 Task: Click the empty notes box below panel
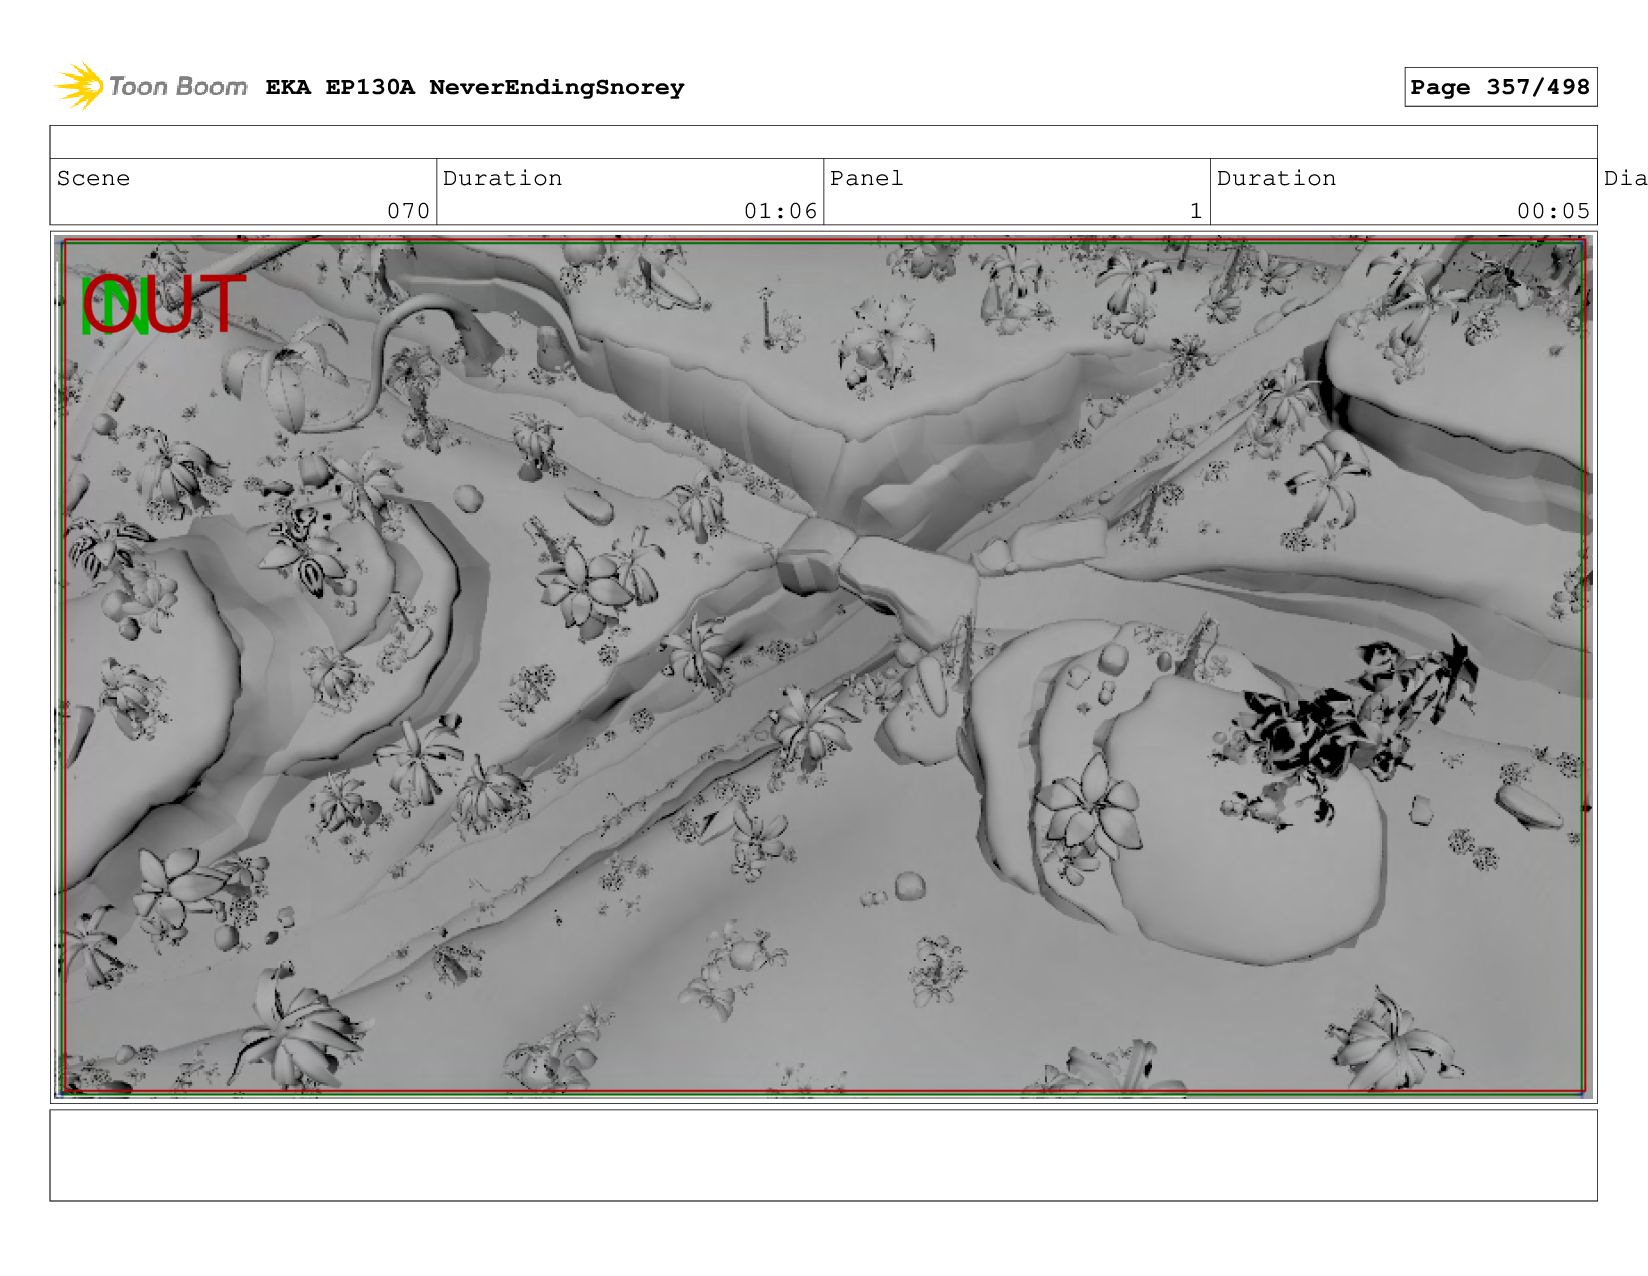pyautogui.click(x=823, y=1155)
